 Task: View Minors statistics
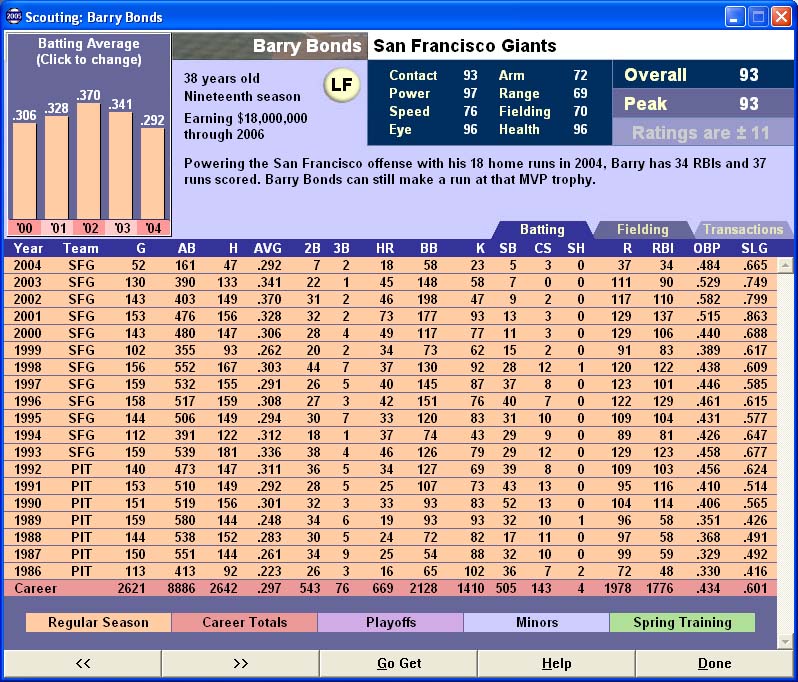(537, 622)
